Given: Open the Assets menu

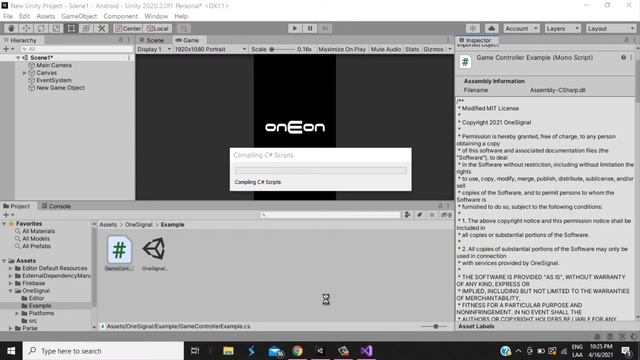Looking at the screenshot, I should tap(45, 16).
